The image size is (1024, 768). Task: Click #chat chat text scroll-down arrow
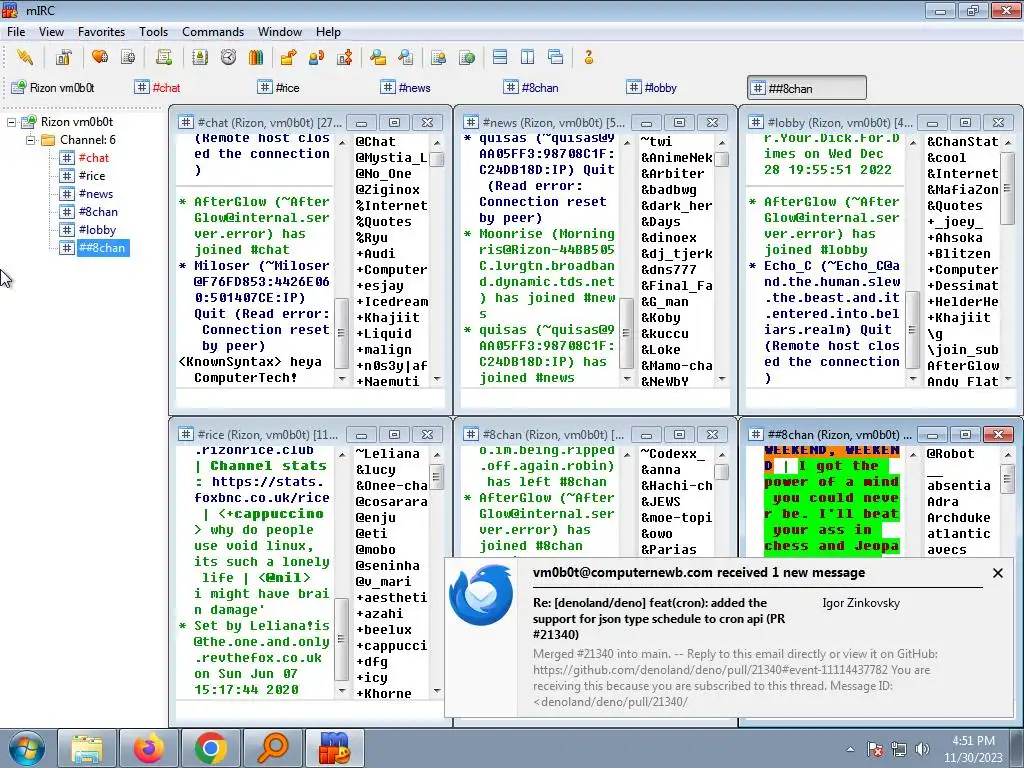pos(342,379)
